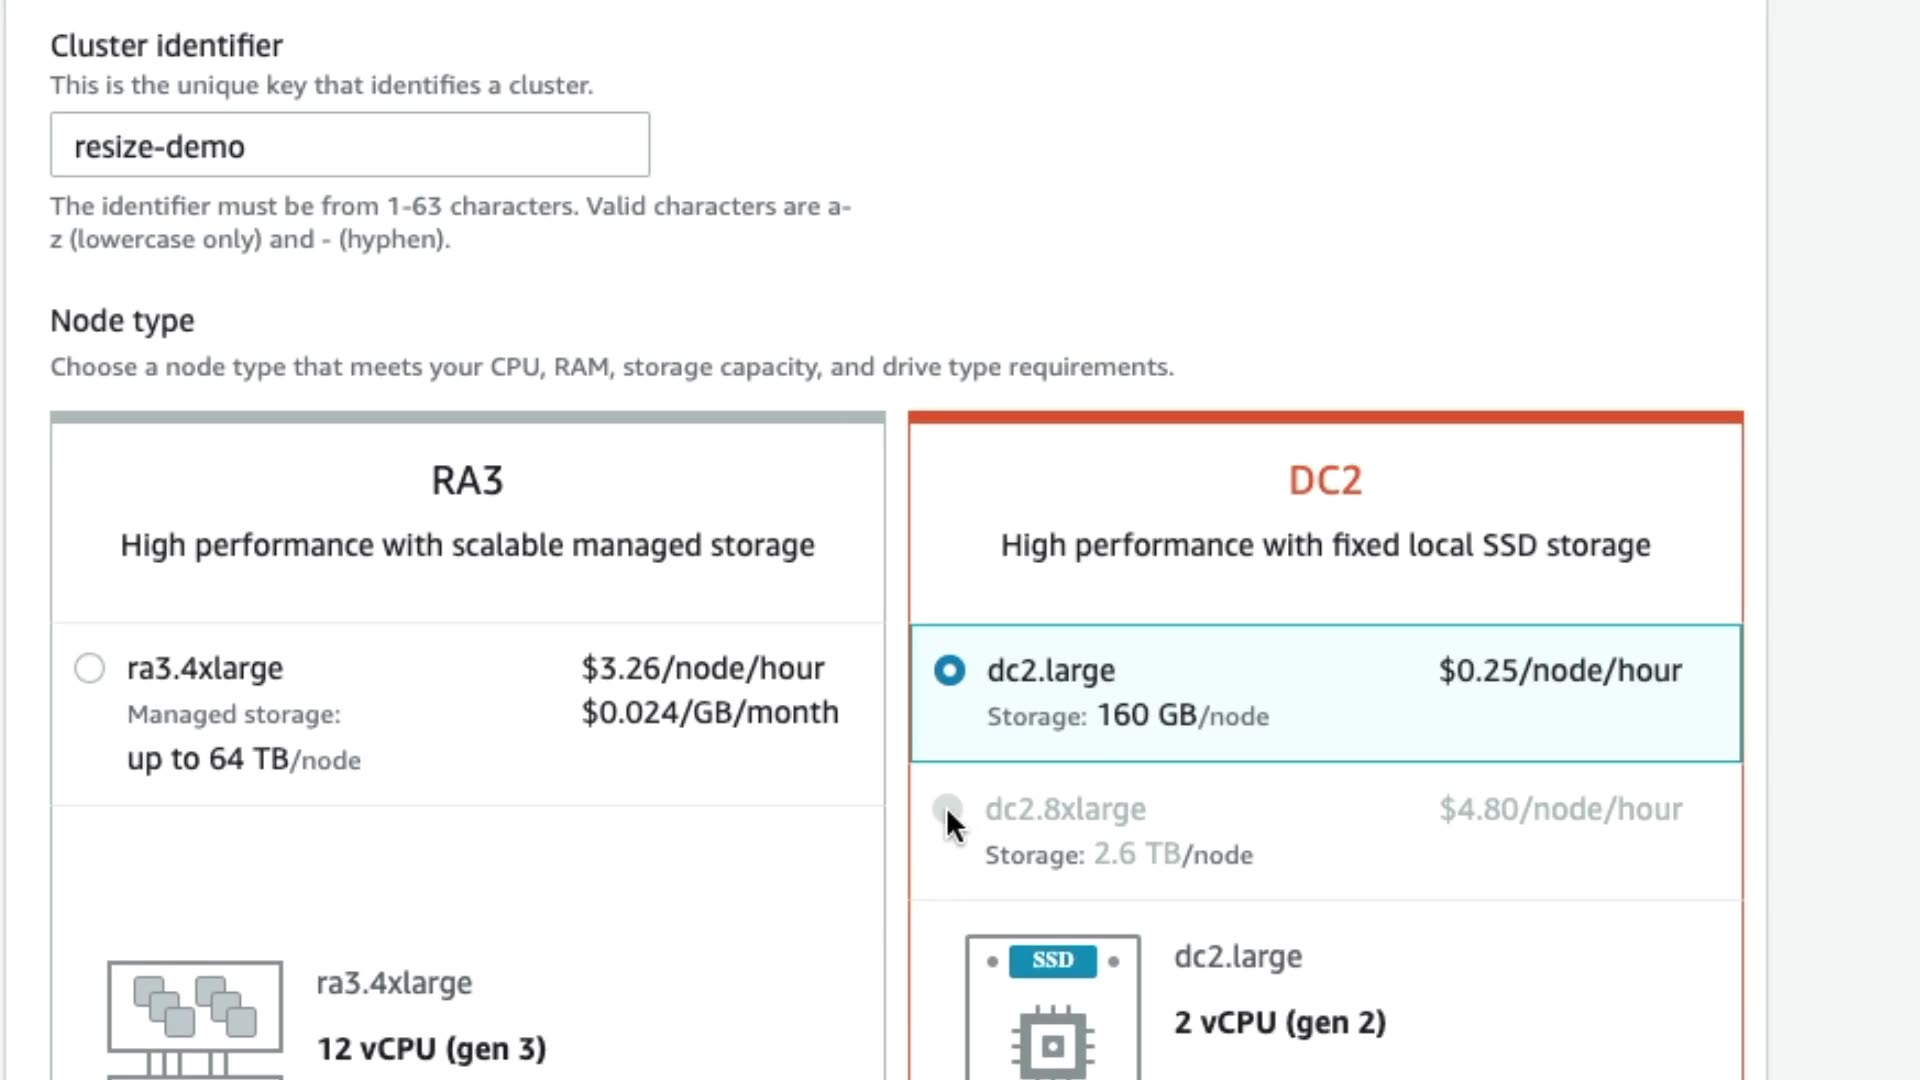Screen dimensions: 1920x1080
Task: Click the $3.26/node/hour price text
Action: coord(703,668)
